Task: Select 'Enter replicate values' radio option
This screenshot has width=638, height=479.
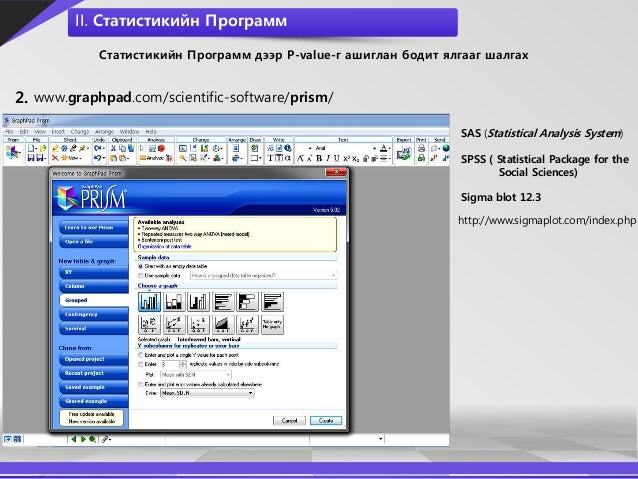Action: [x=141, y=364]
